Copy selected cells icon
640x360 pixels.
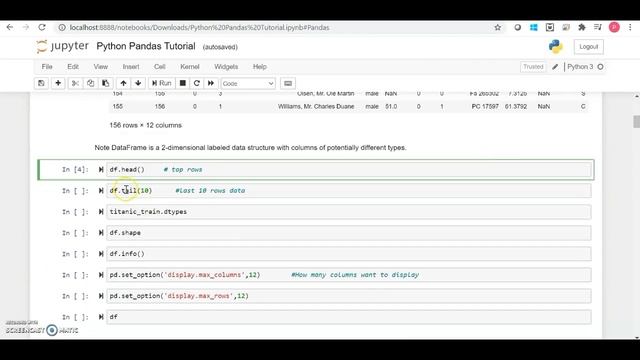pyautogui.click(x=90, y=83)
